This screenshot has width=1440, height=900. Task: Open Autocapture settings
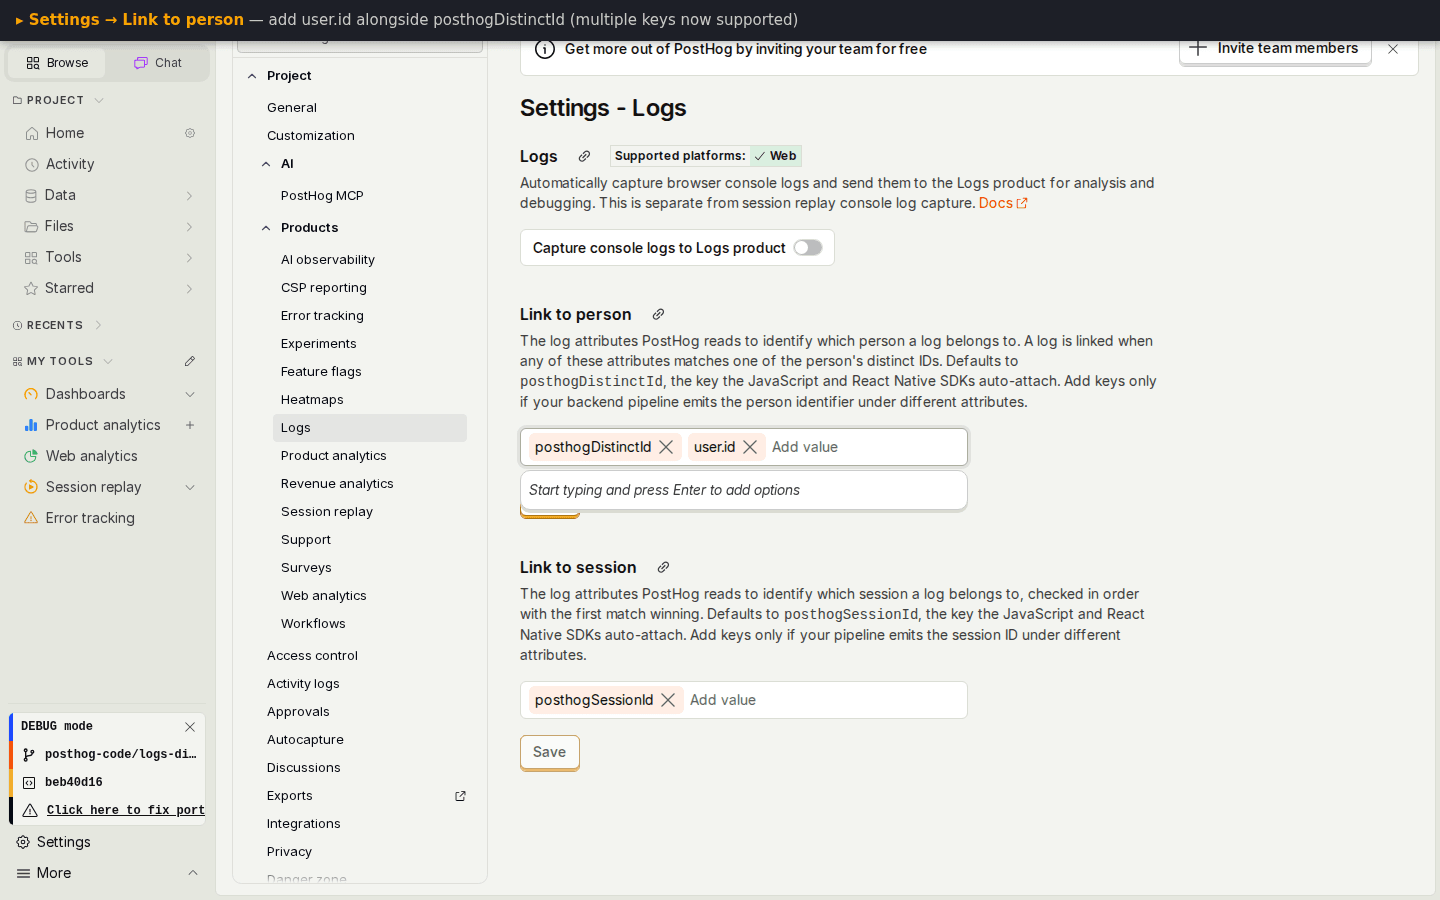(x=305, y=740)
